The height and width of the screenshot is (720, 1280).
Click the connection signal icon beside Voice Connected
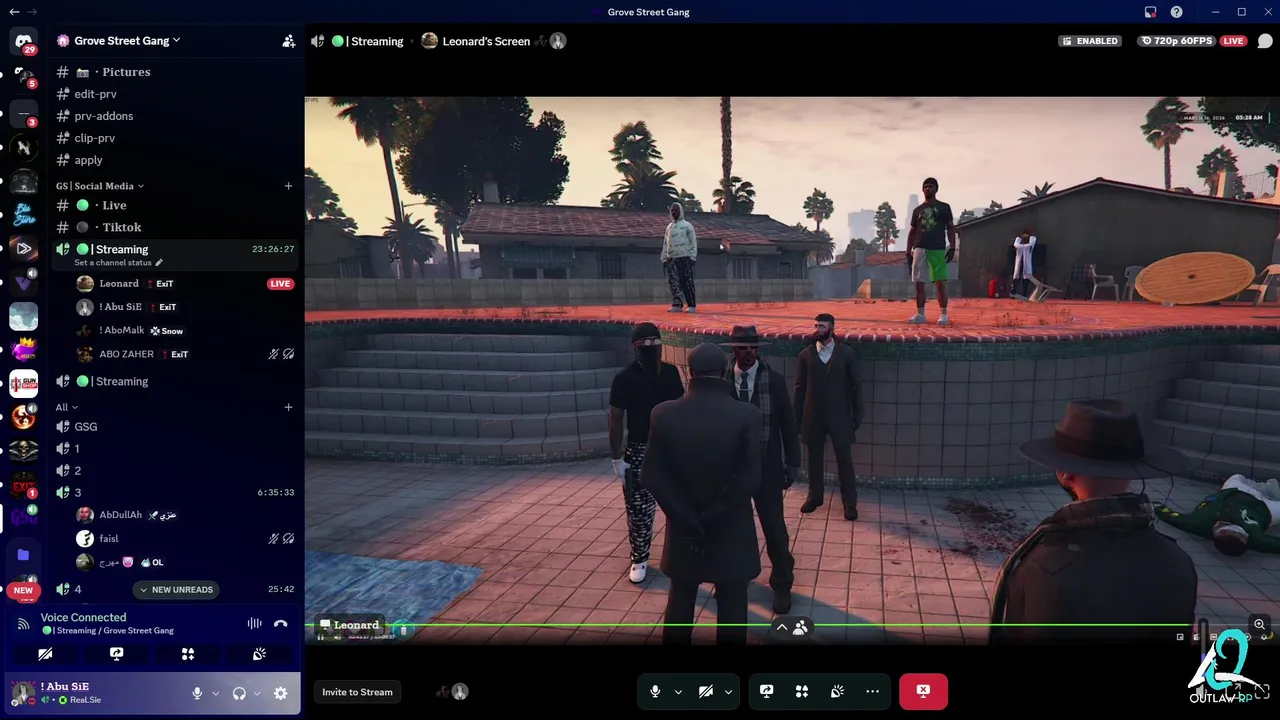click(x=23, y=623)
